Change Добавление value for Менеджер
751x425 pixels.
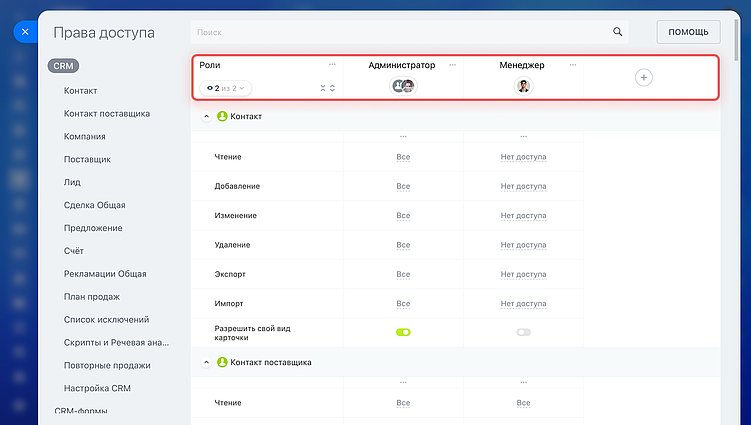tap(523, 186)
